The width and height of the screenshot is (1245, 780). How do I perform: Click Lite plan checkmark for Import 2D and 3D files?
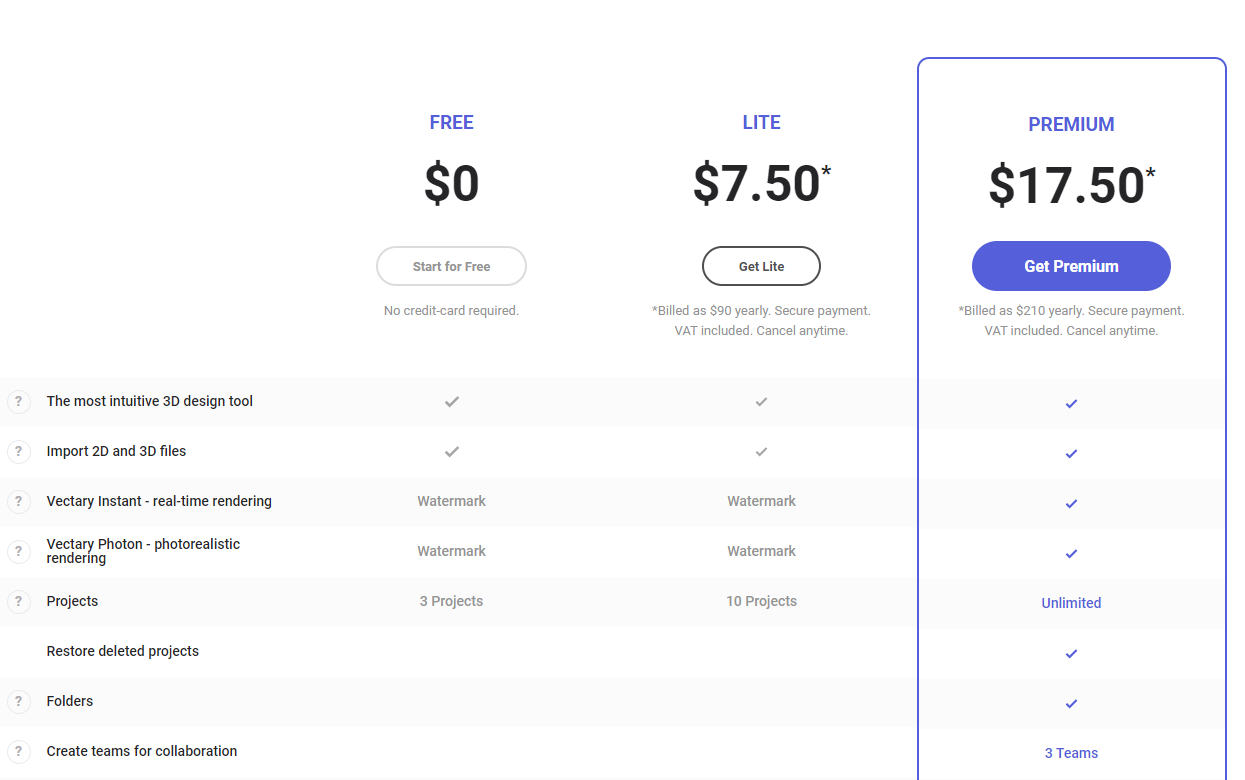(762, 451)
